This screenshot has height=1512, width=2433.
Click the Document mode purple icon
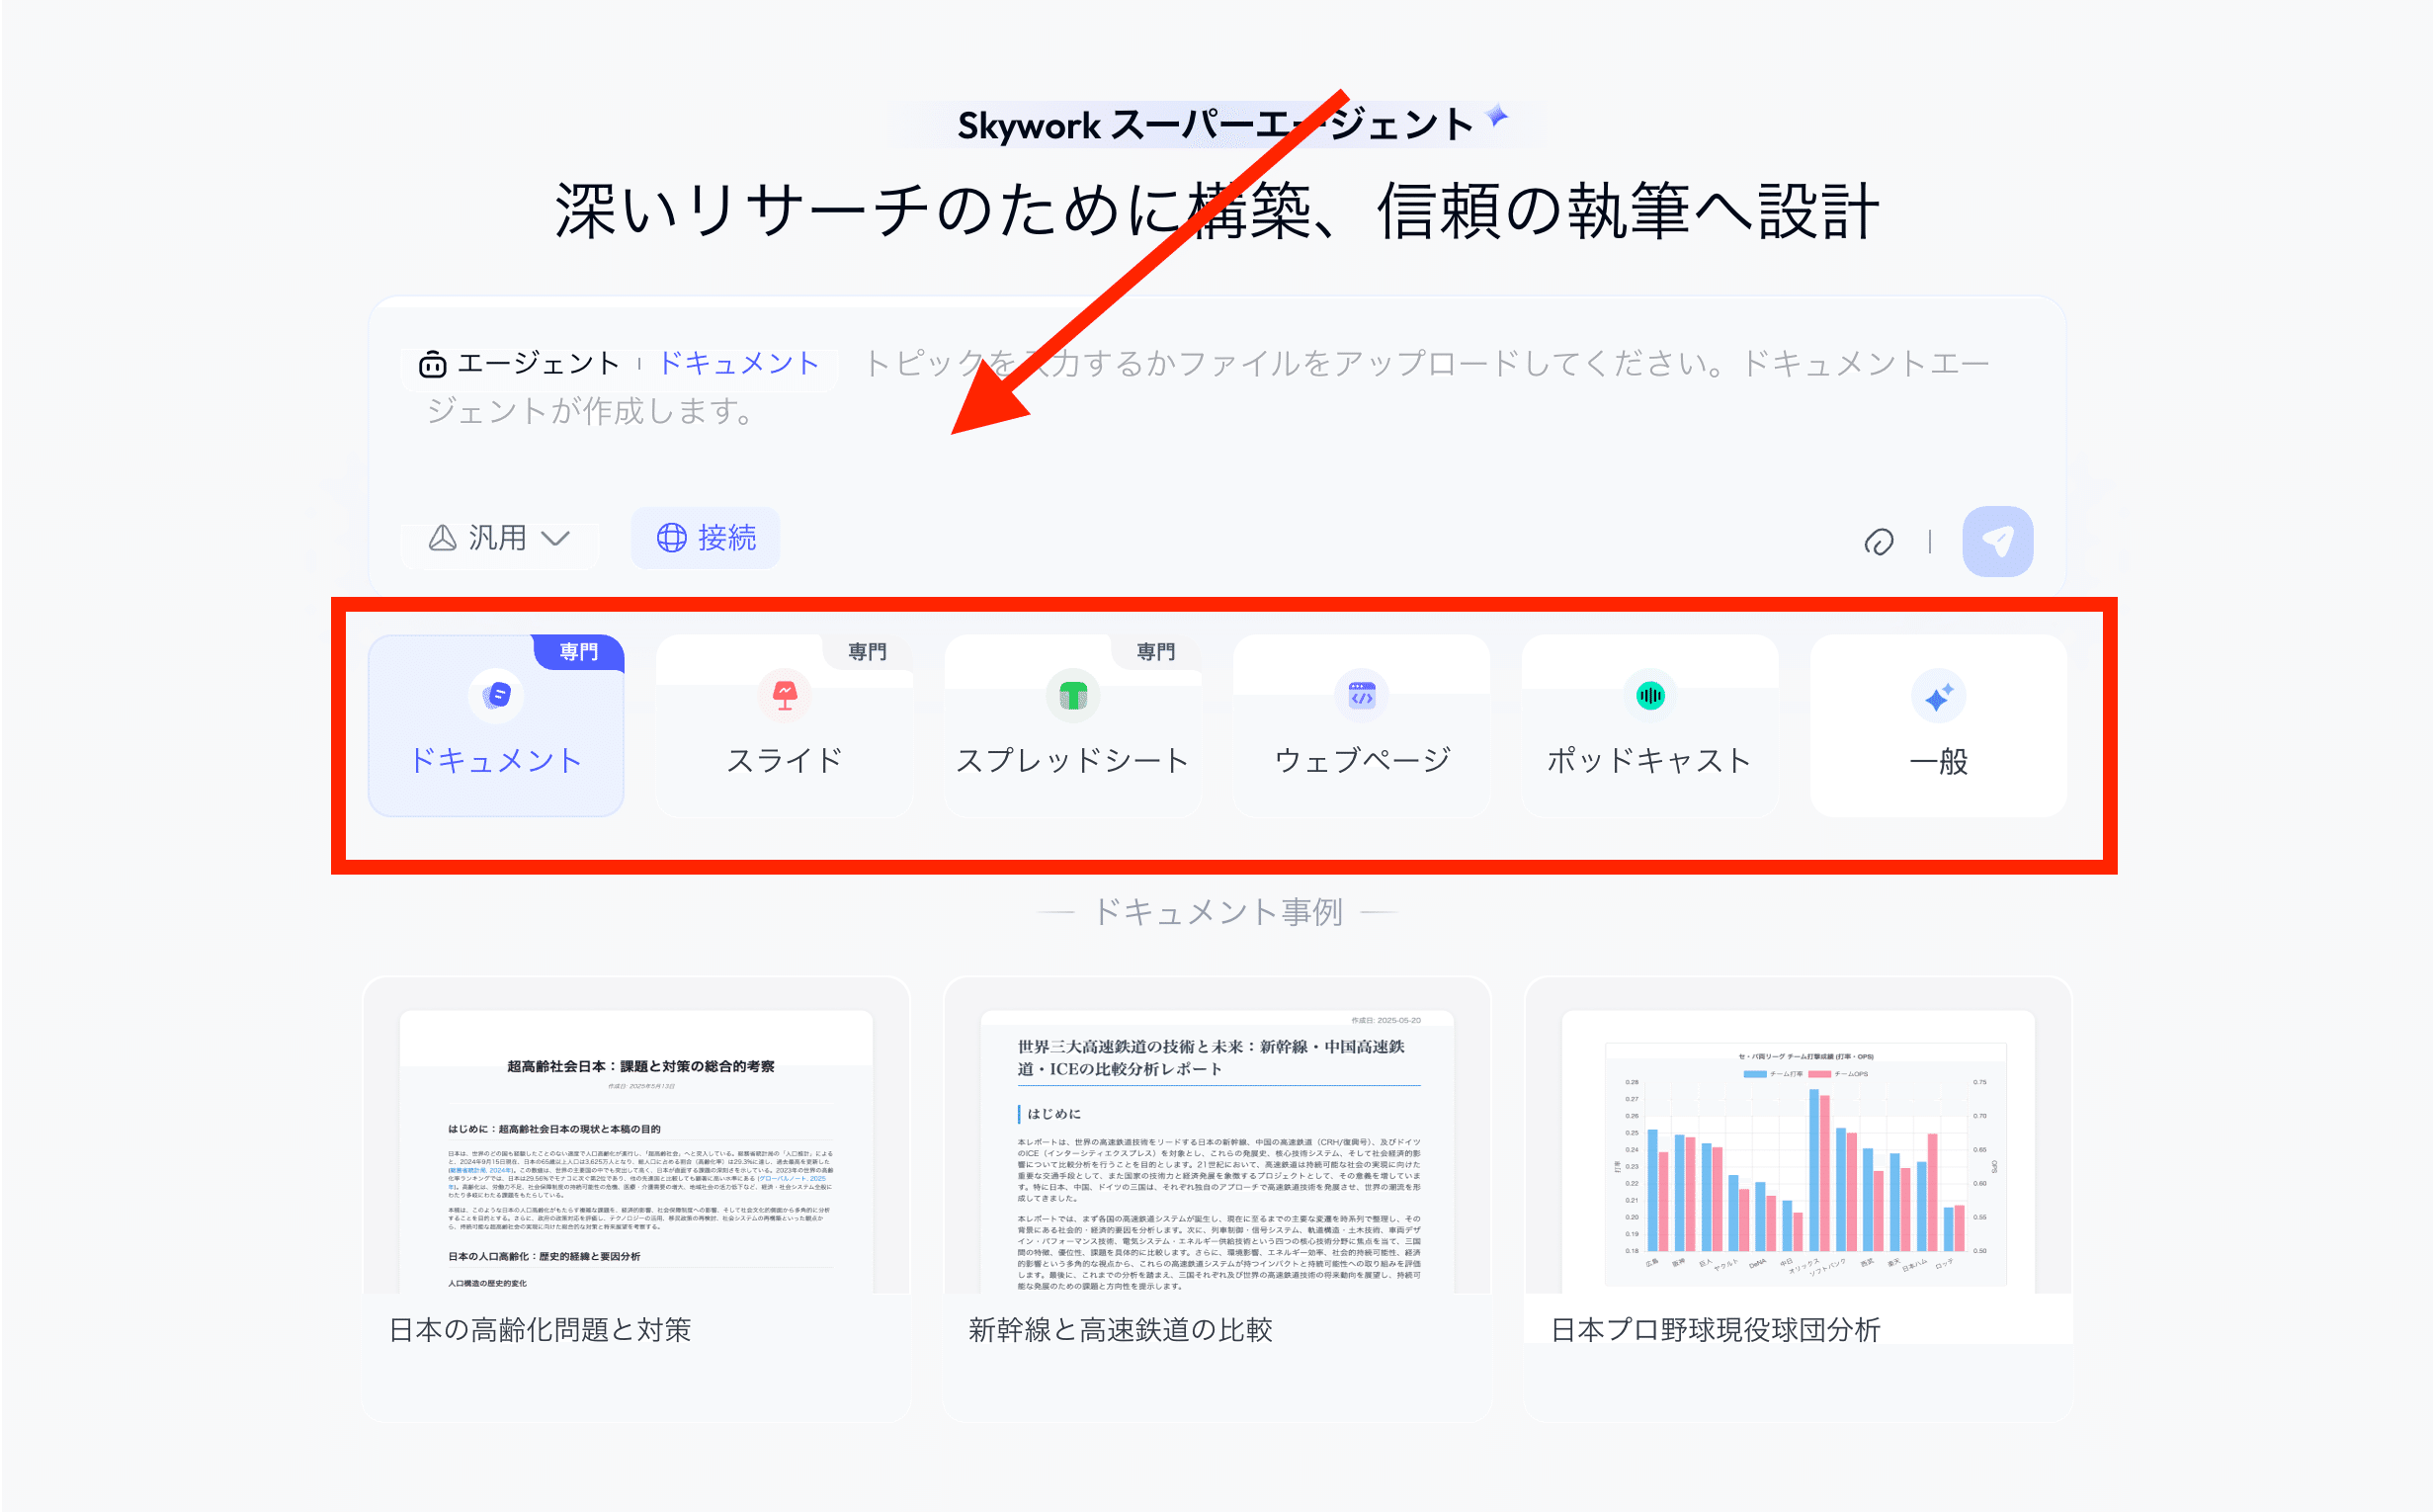(x=496, y=694)
